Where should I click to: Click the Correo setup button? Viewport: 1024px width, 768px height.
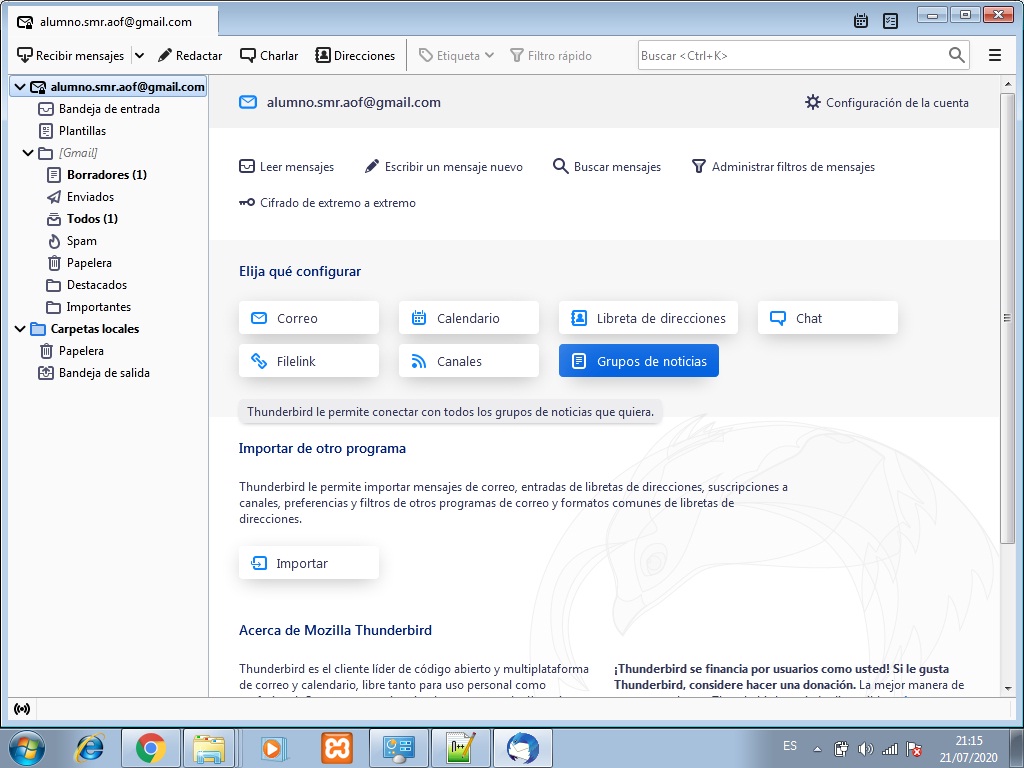click(x=309, y=318)
